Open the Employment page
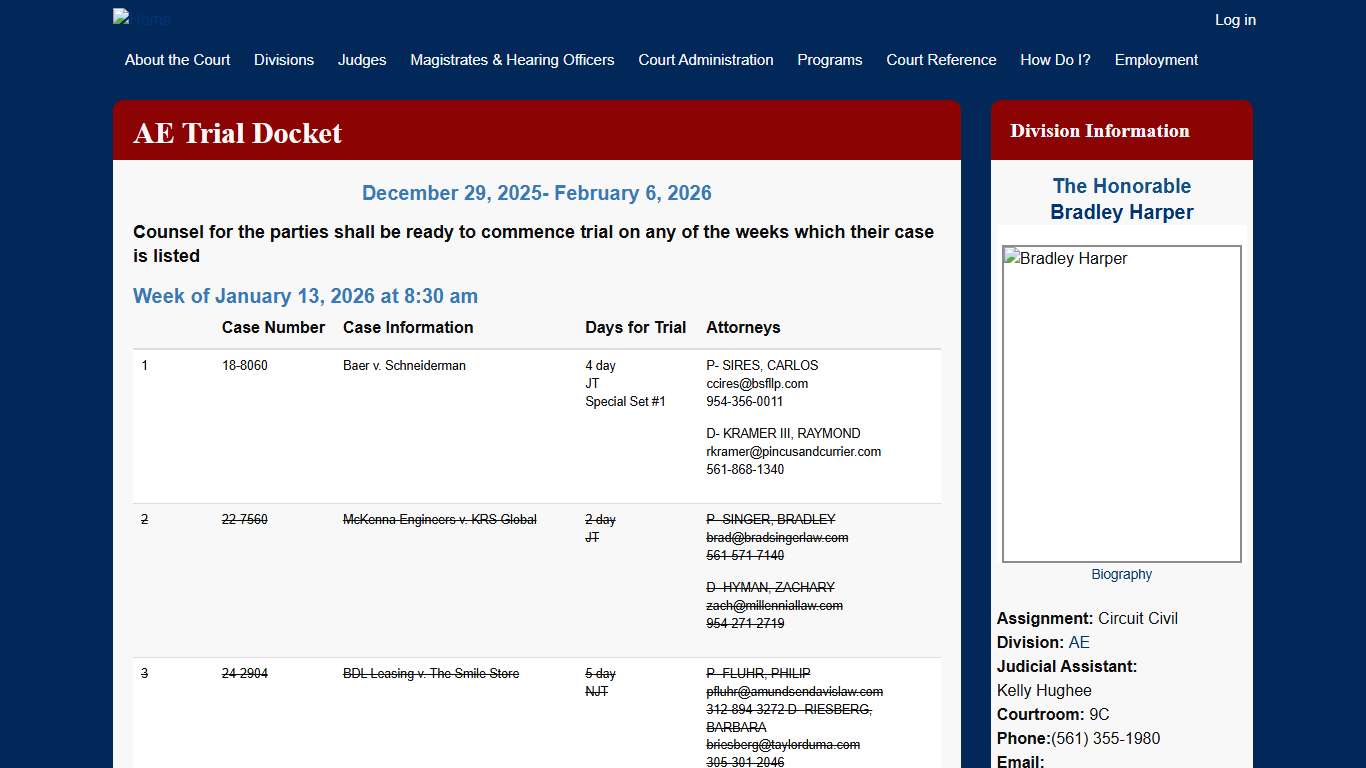This screenshot has height=768, width=1366. (1155, 60)
